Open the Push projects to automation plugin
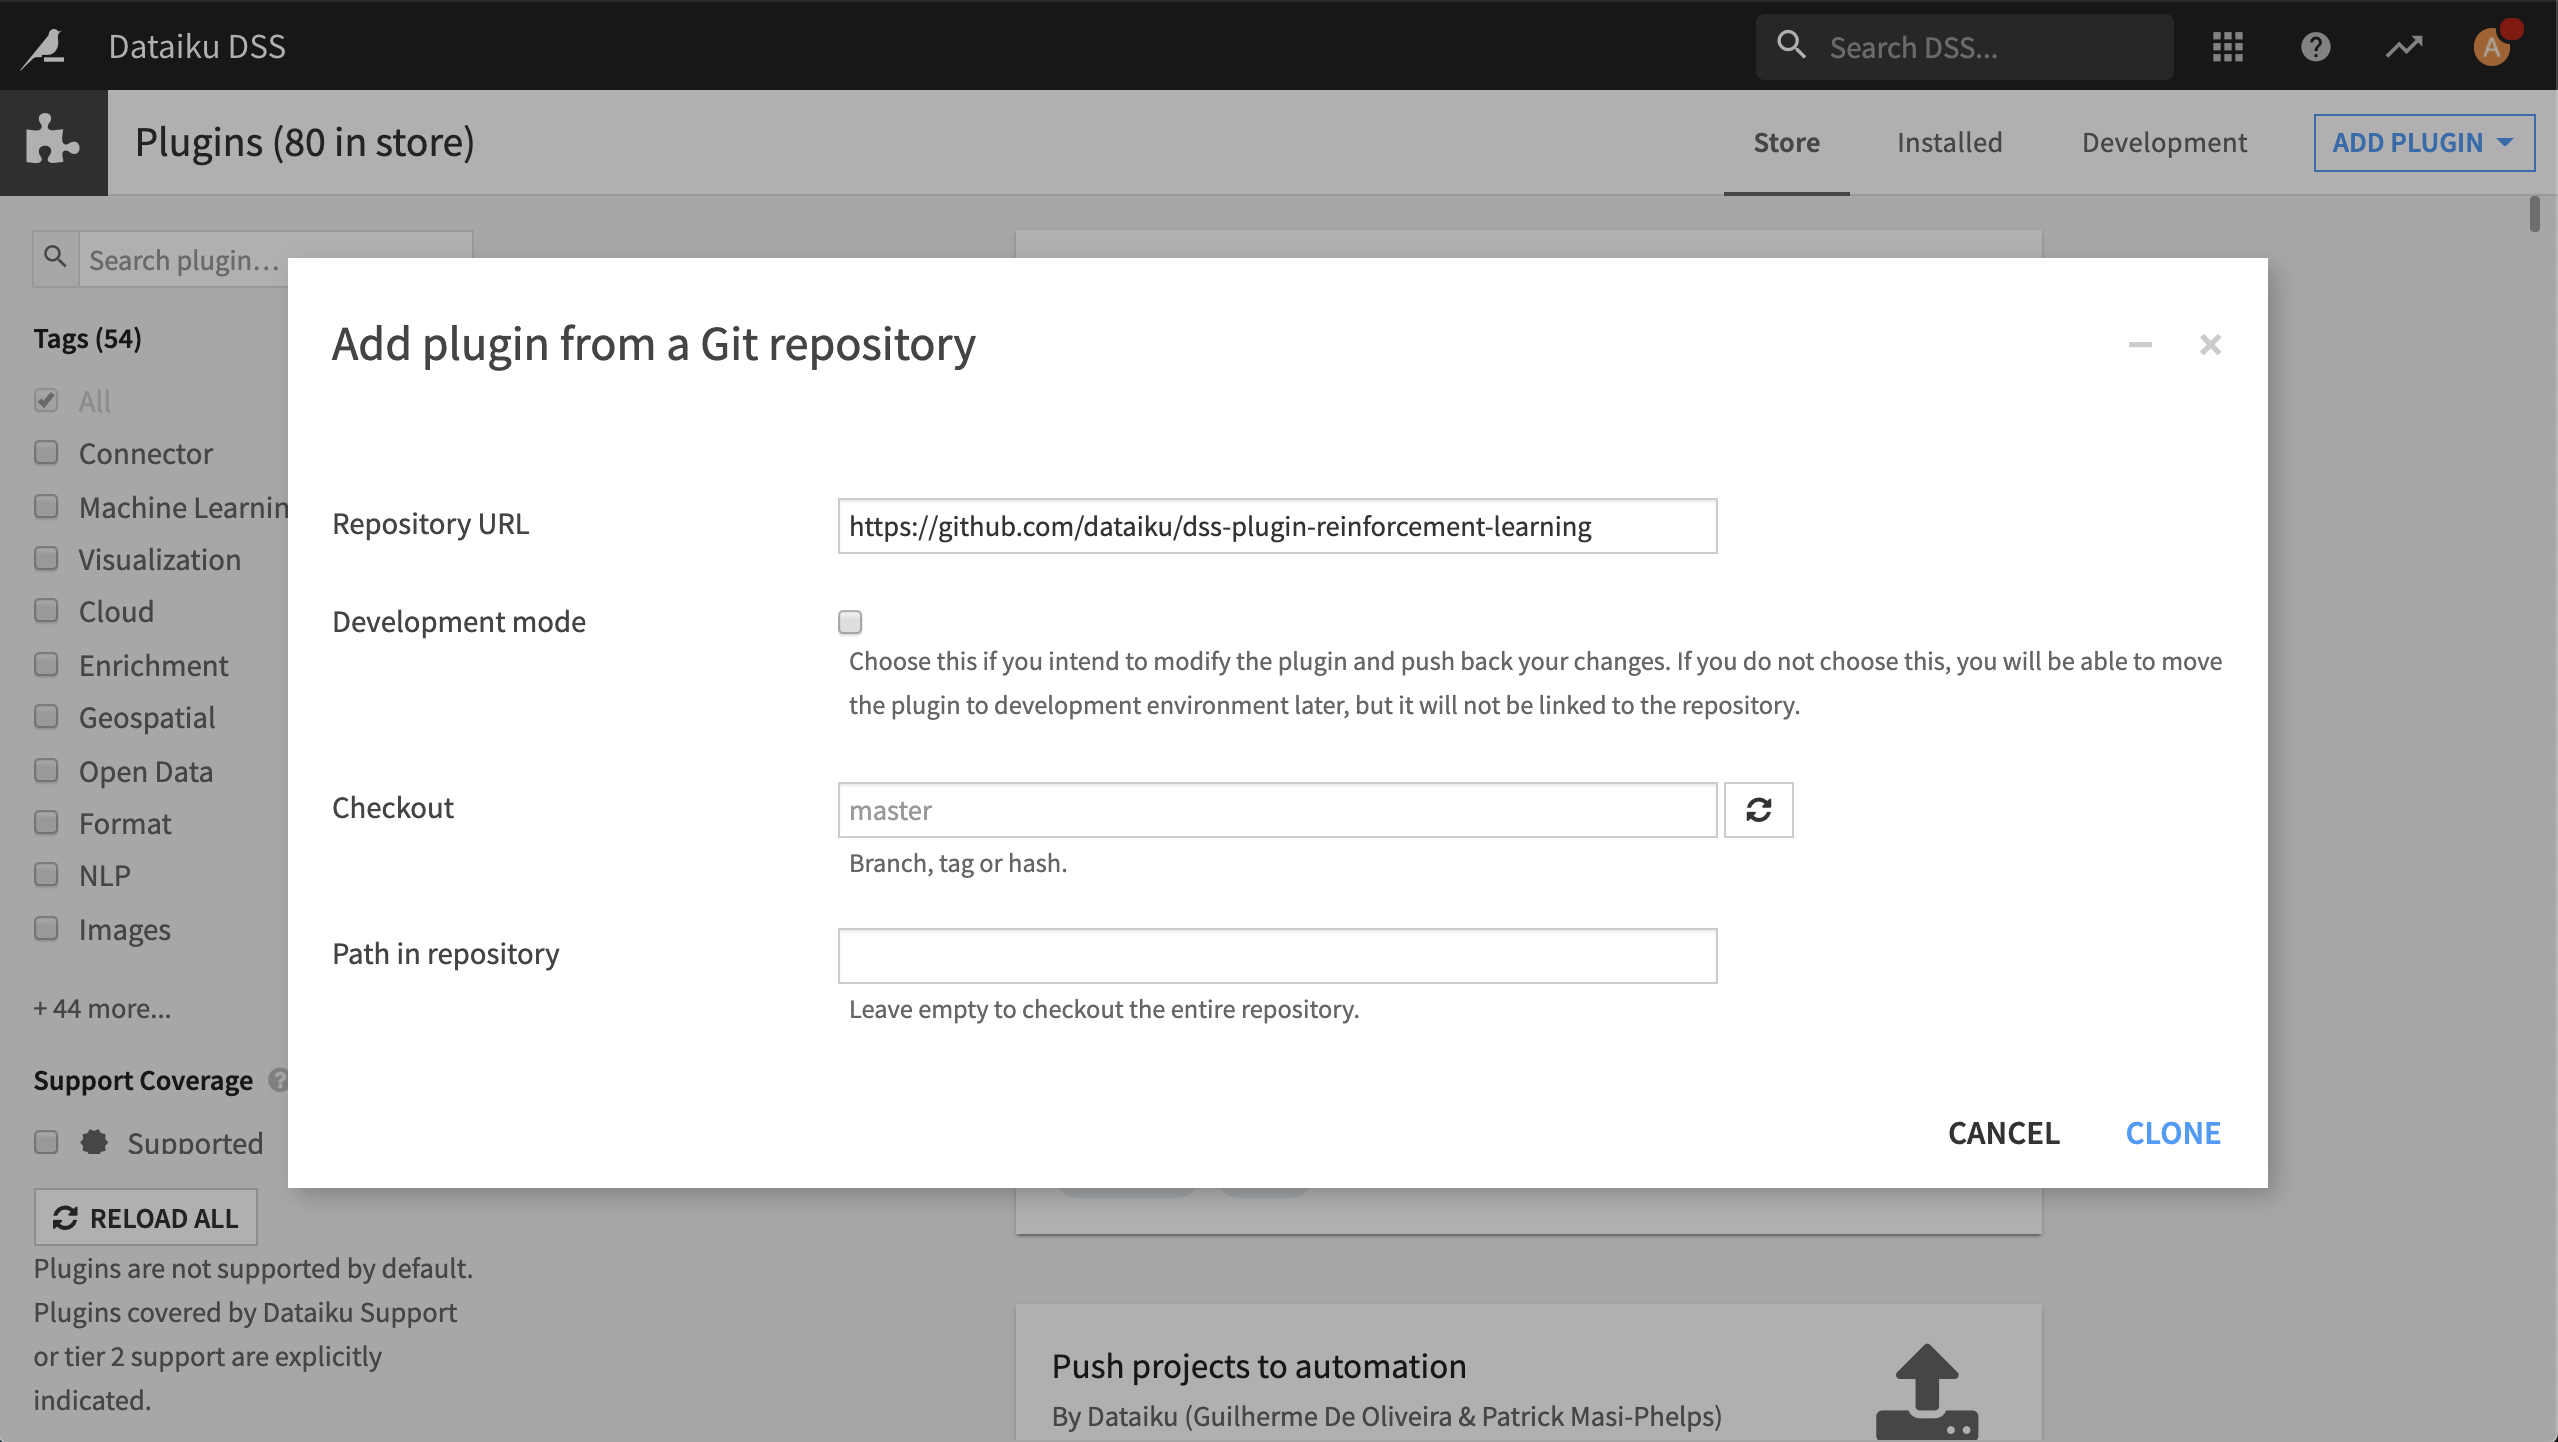Viewport: 2558px width, 1442px height. pyautogui.click(x=1258, y=1366)
